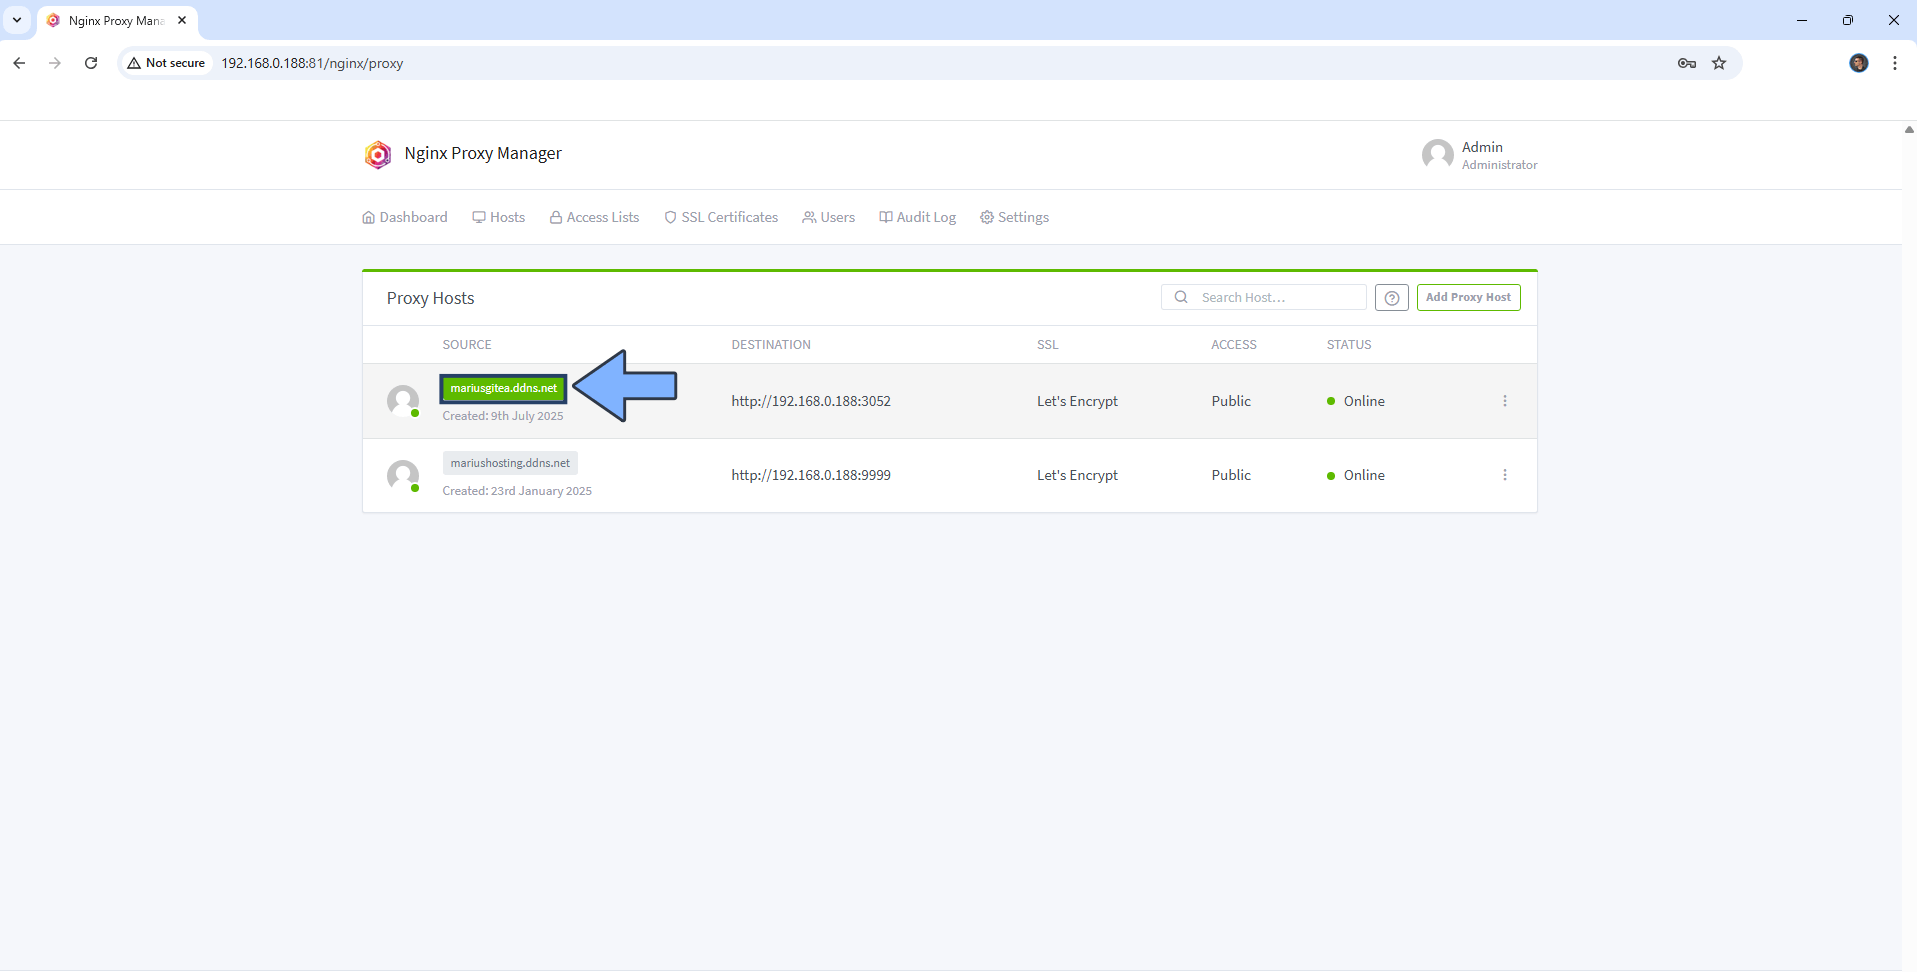
Task: Open options menu for mariushosting row
Action: coord(1505,475)
